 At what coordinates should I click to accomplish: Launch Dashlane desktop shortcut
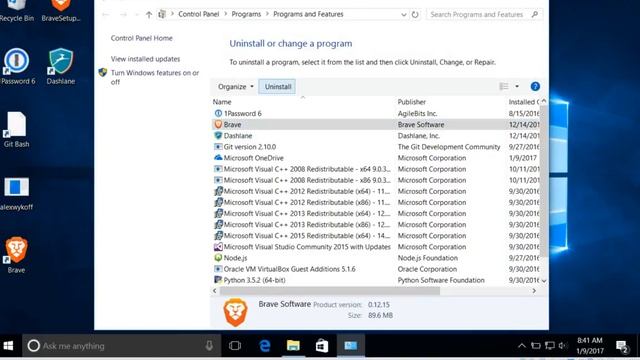coord(61,66)
